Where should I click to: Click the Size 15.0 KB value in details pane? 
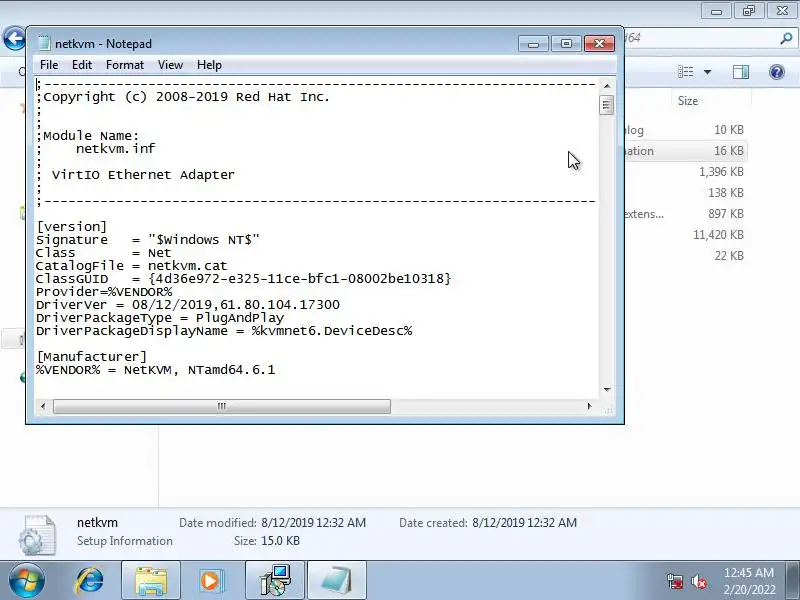[x=281, y=541]
